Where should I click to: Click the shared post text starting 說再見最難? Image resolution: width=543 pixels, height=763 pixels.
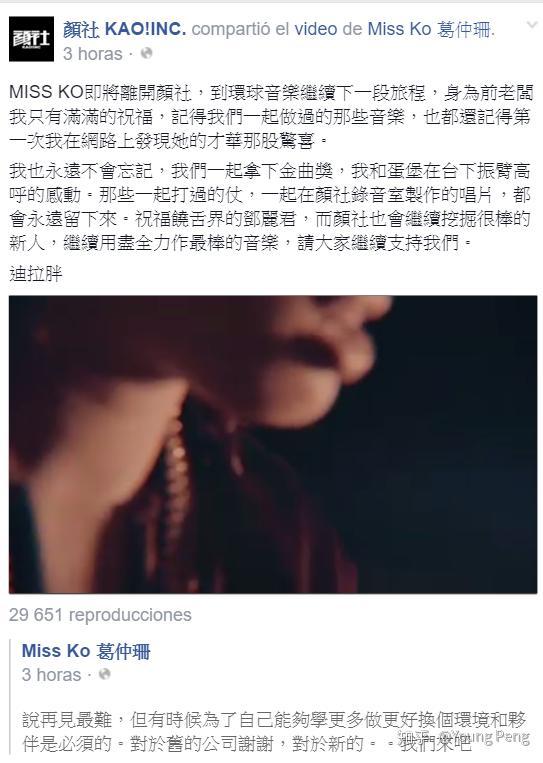[x=274, y=731]
